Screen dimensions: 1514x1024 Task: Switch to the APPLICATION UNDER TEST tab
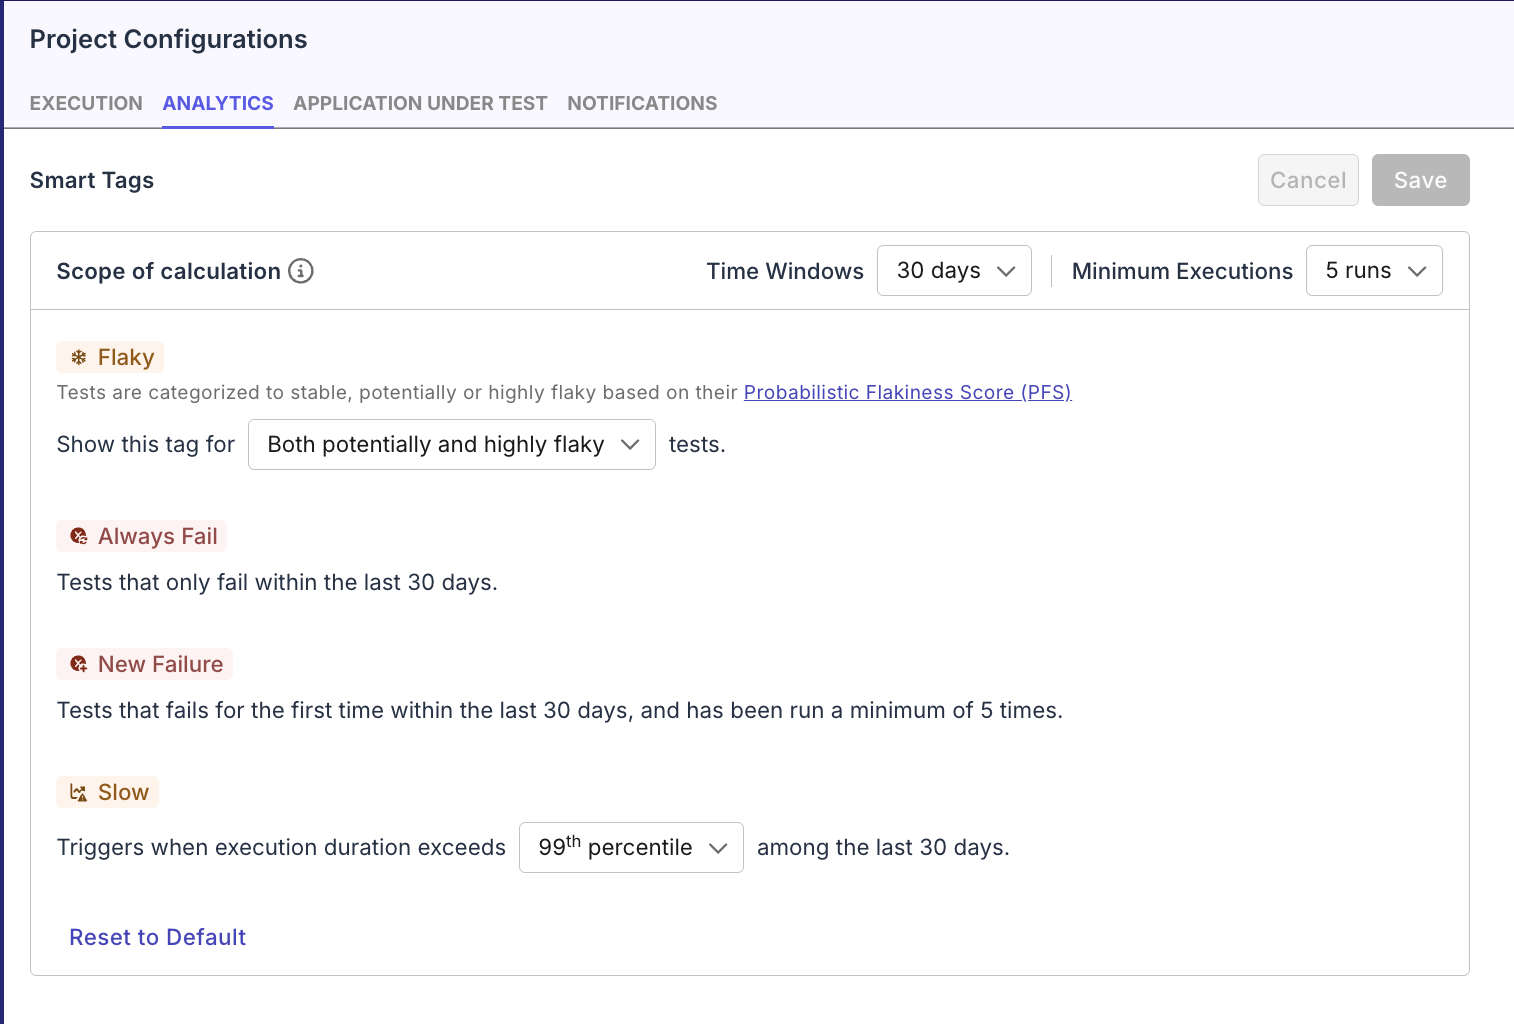419,103
